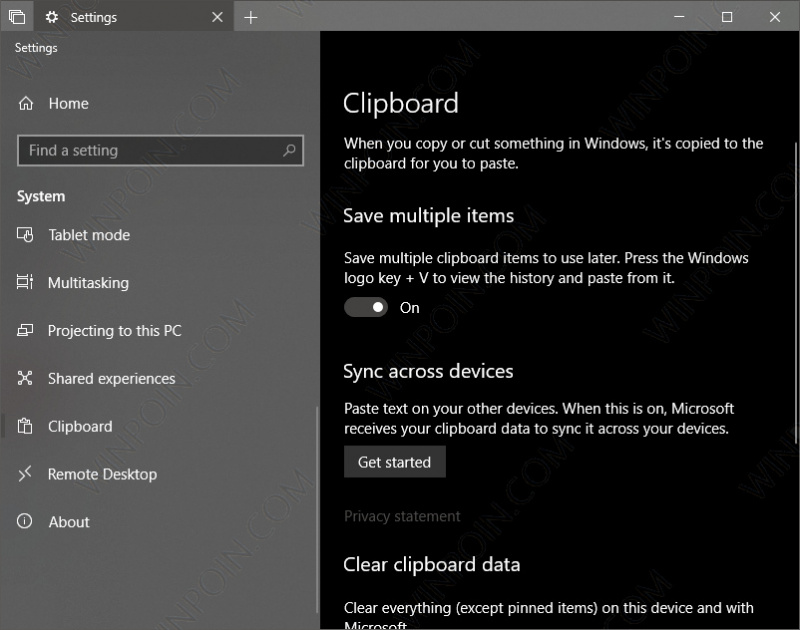The image size is (800, 630).
Task: Click the Clear clipboard data heading
Action: coord(432,565)
